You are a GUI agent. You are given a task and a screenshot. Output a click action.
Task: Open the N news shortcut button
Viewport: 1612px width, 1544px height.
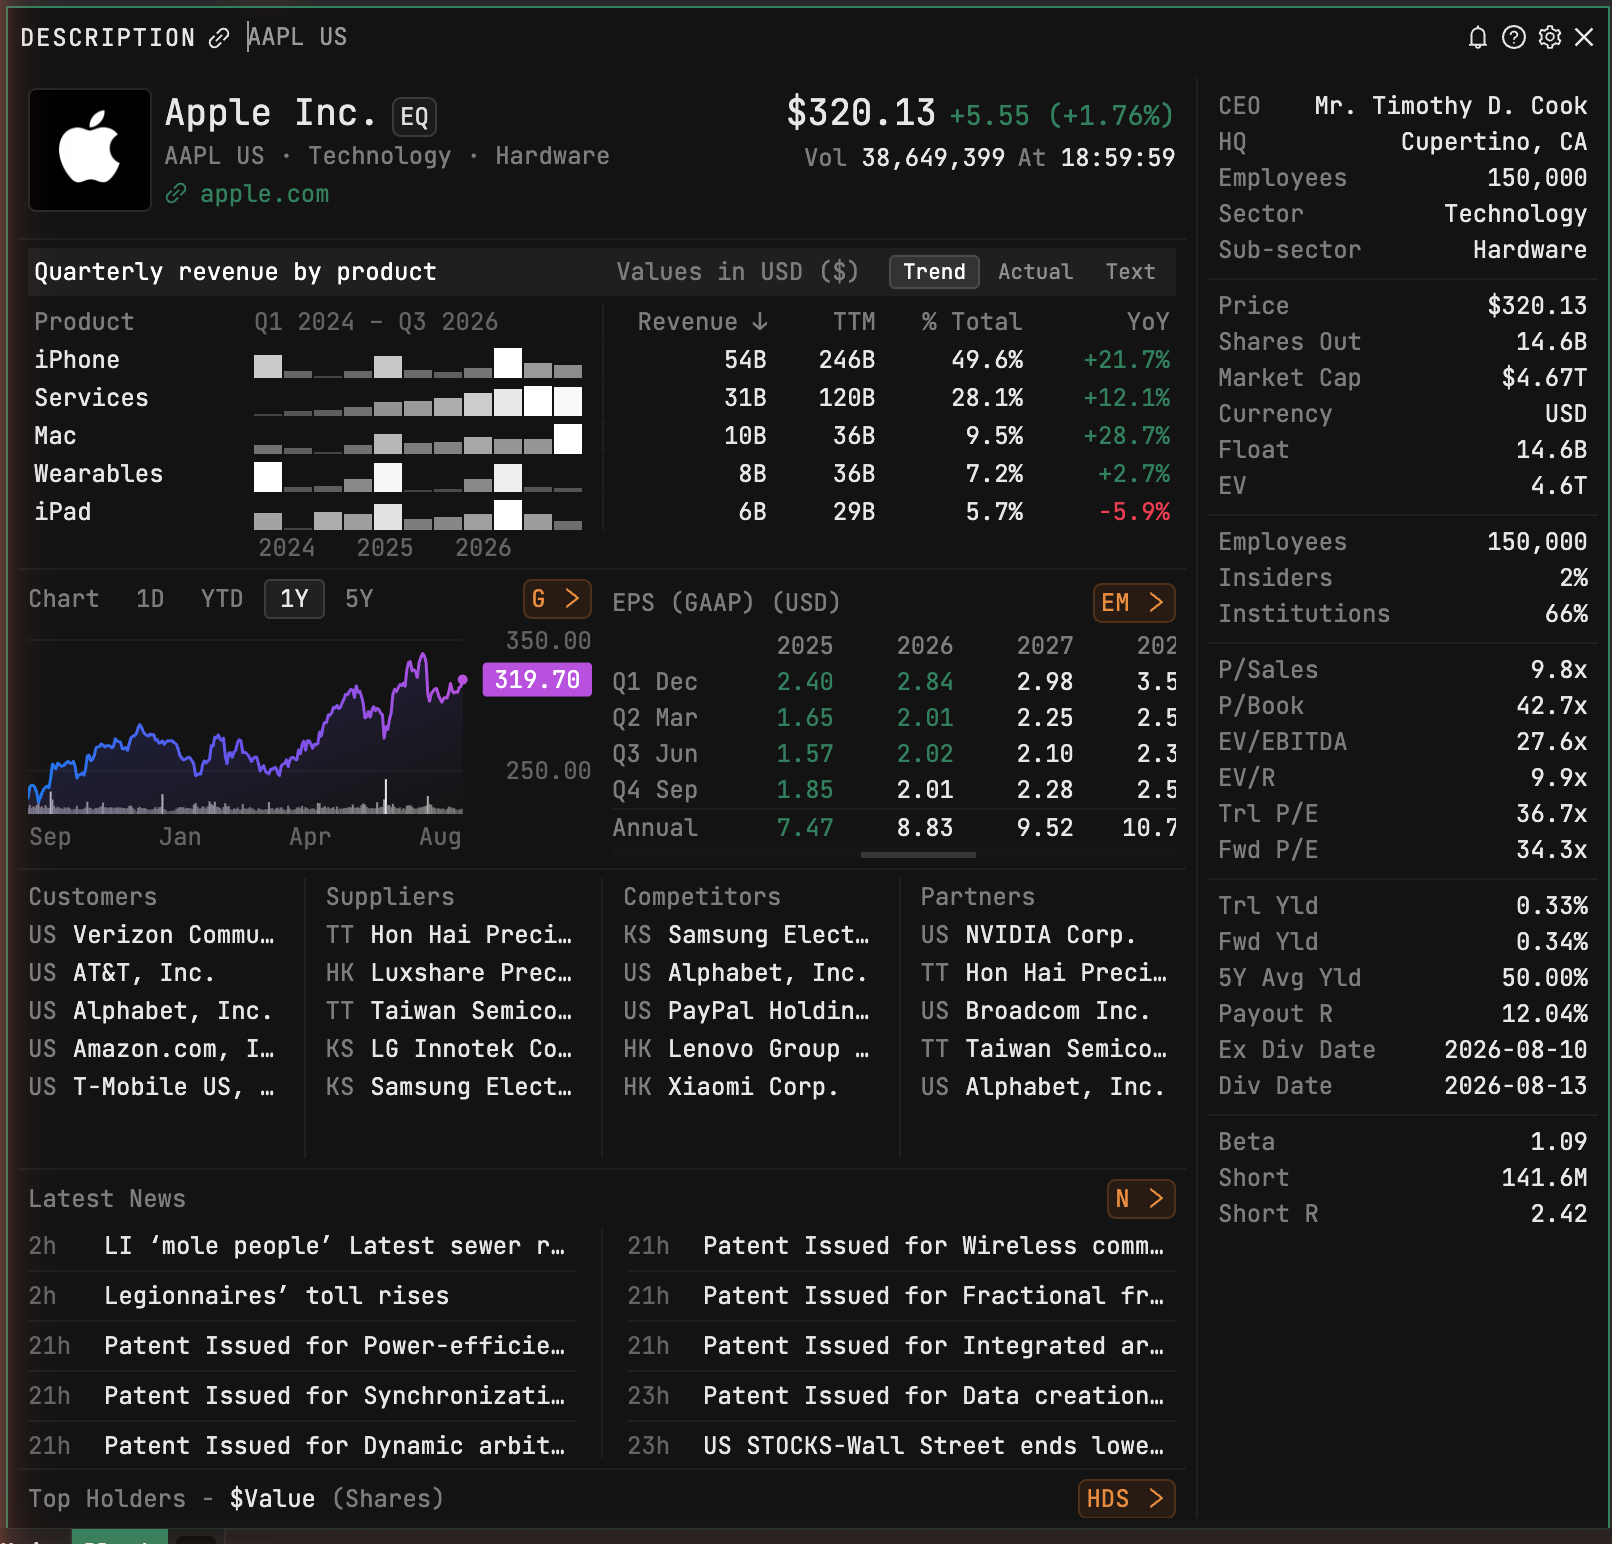[1141, 1199]
